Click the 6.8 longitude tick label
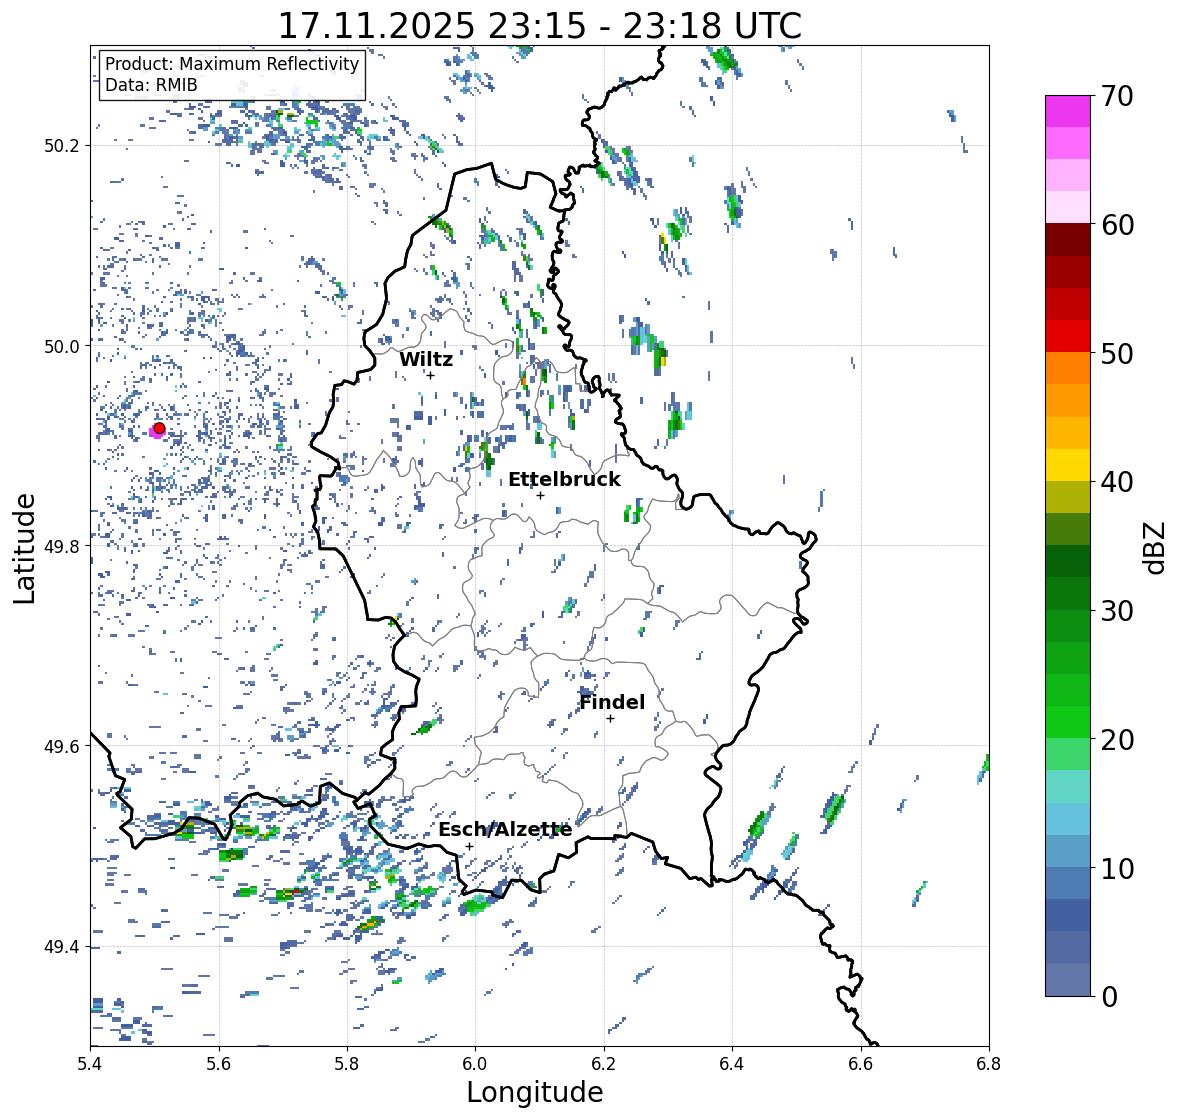 click(x=989, y=1064)
